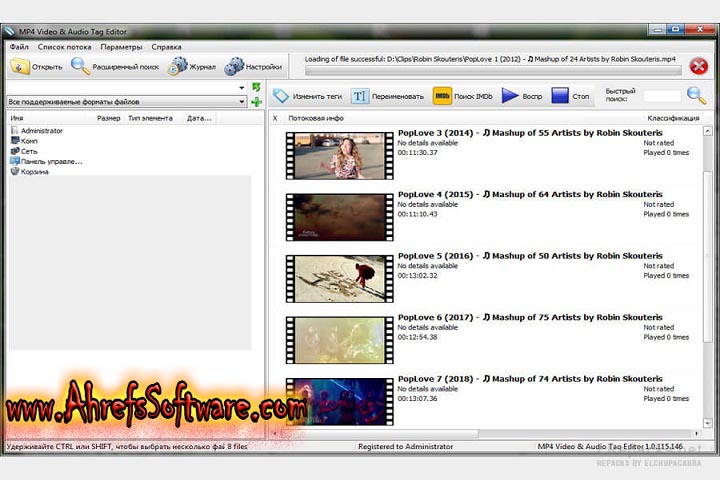Open the Журнал log
The height and width of the screenshot is (480, 720).
point(192,67)
